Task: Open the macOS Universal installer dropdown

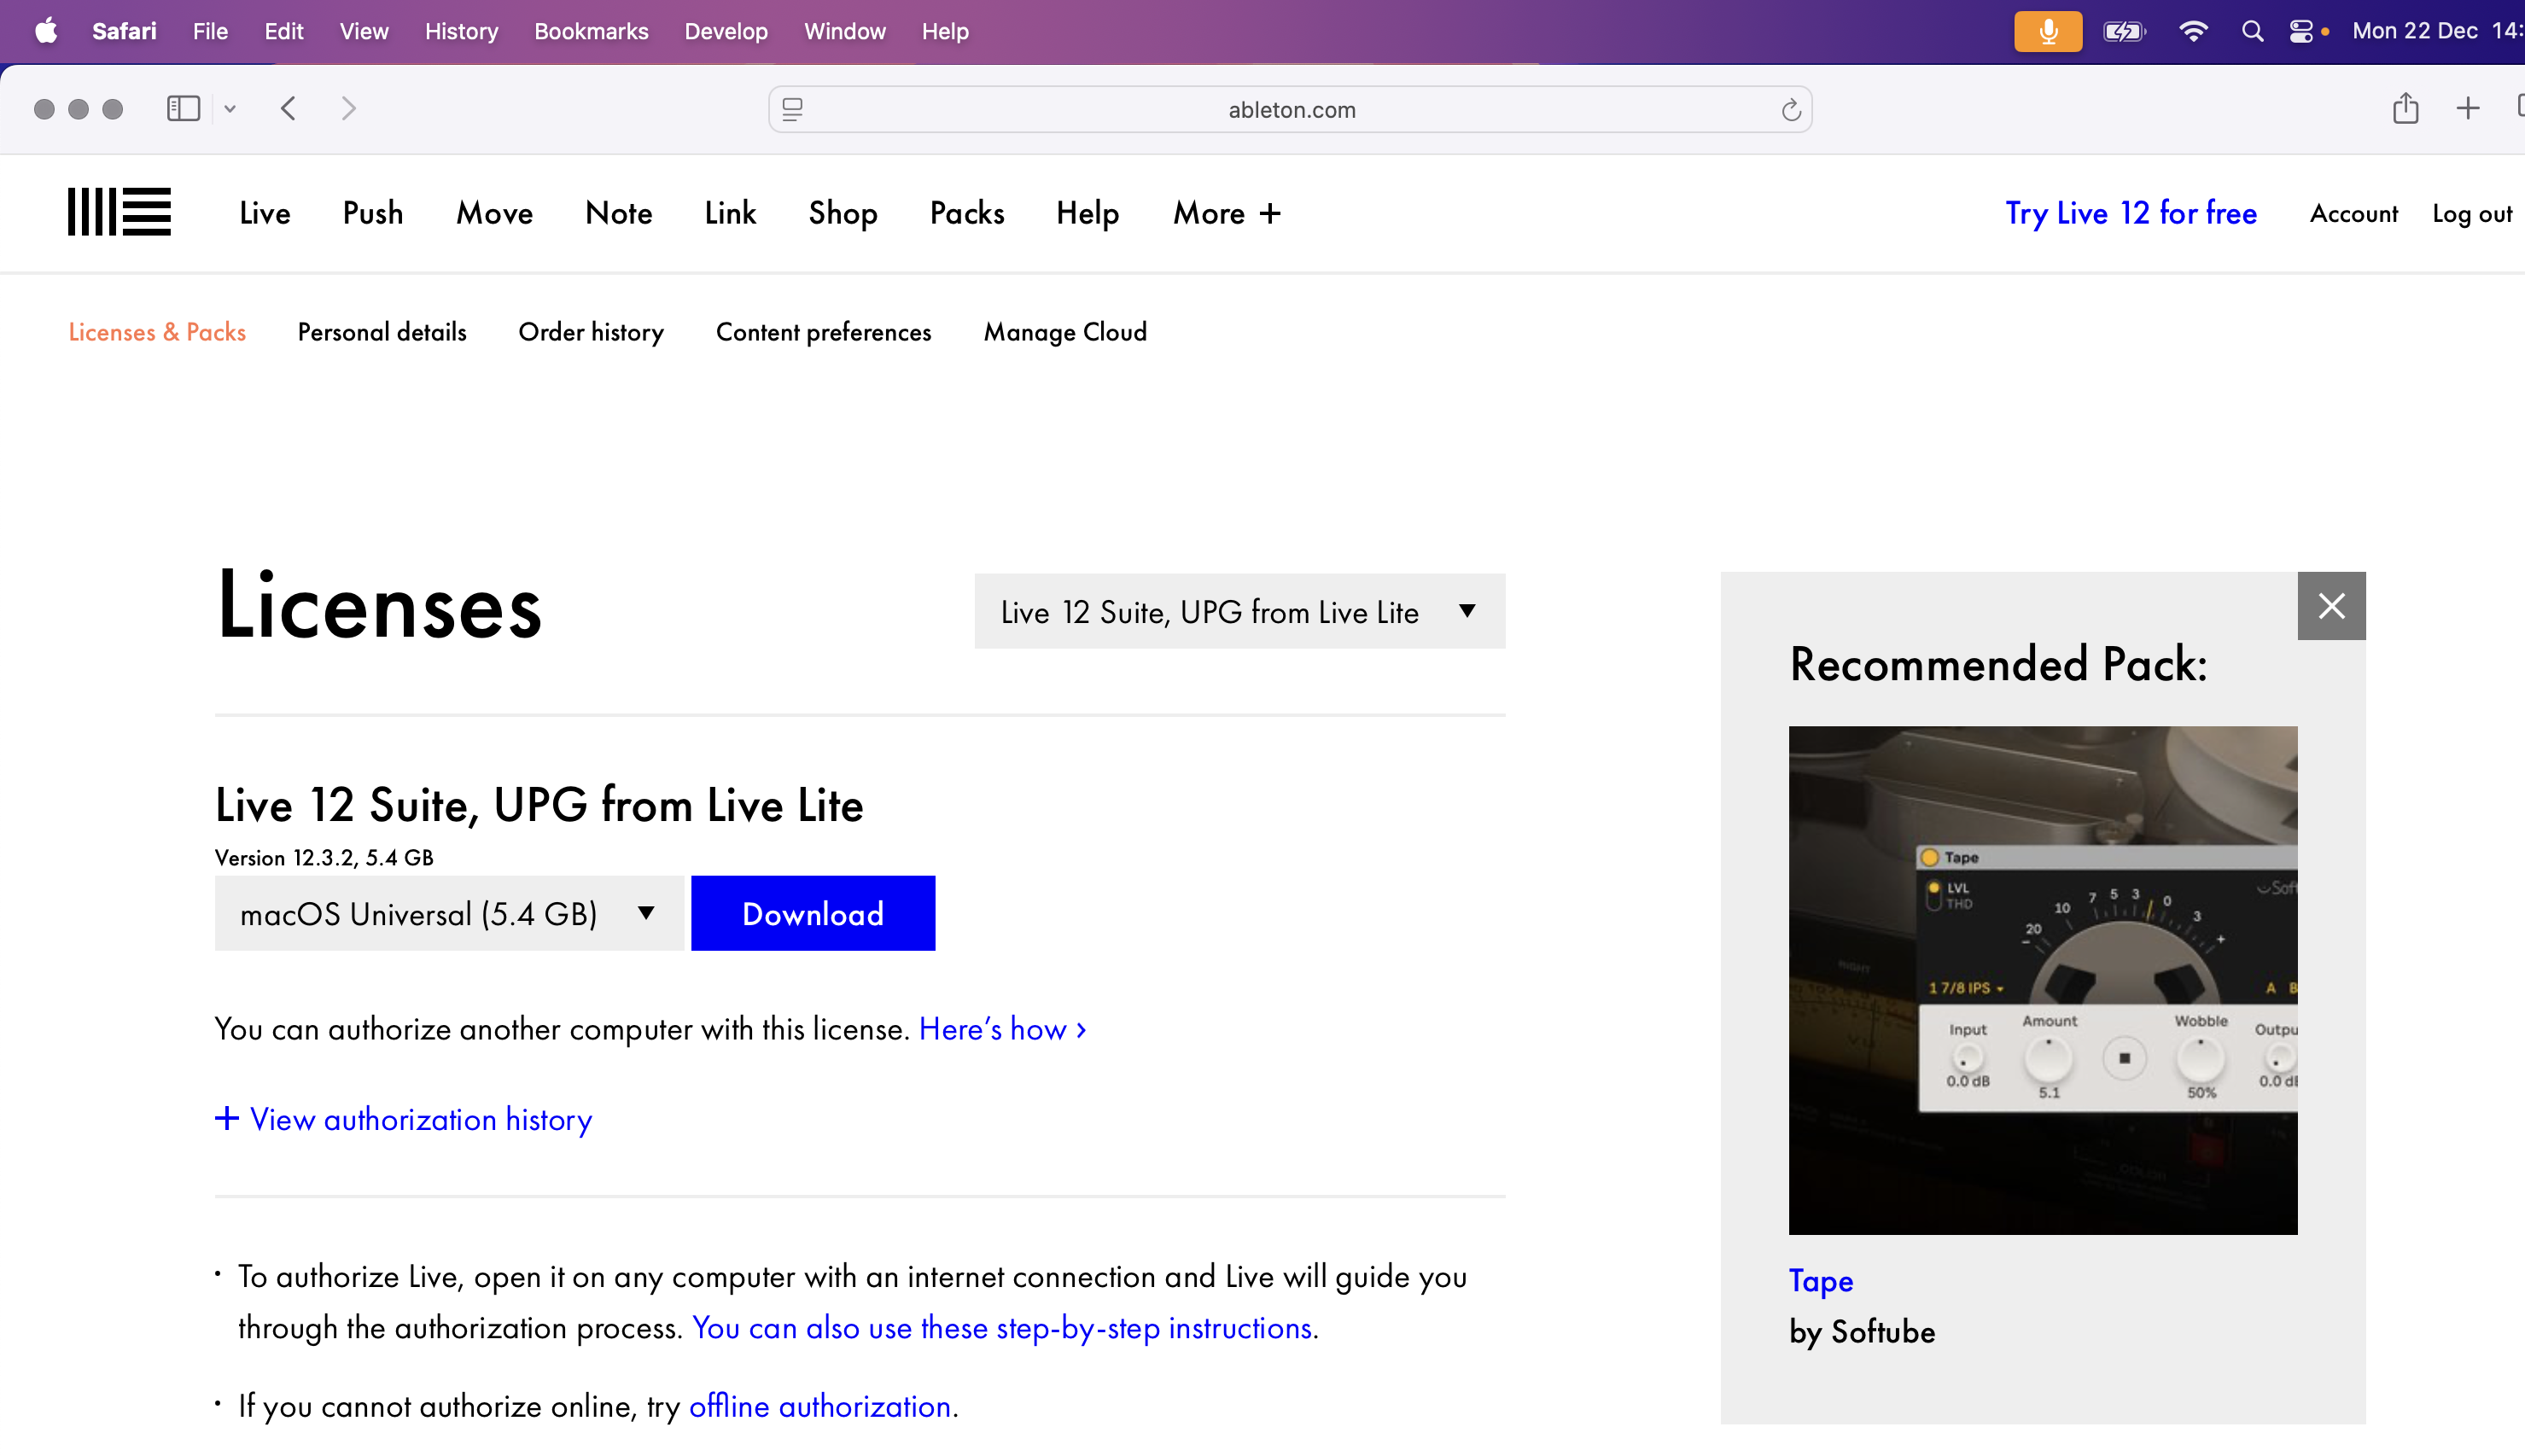Action: pyautogui.click(x=448, y=913)
